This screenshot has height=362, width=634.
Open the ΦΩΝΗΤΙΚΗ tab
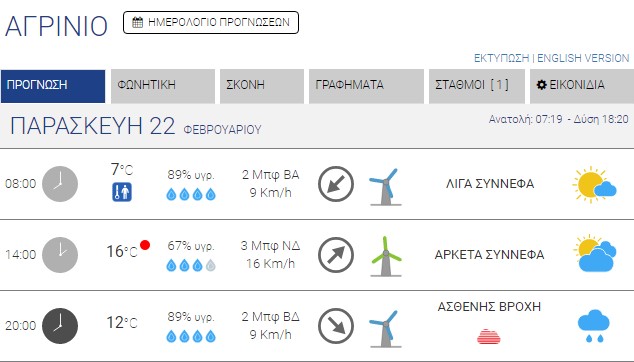coord(163,86)
